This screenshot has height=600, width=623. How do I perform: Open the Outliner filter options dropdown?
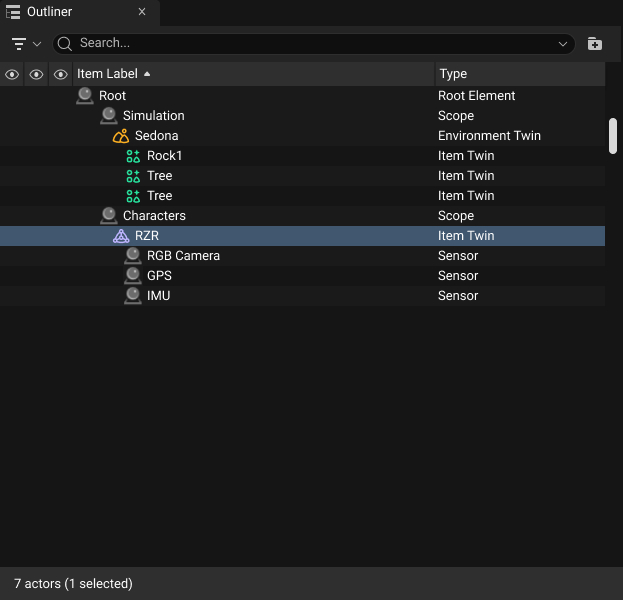pos(26,44)
